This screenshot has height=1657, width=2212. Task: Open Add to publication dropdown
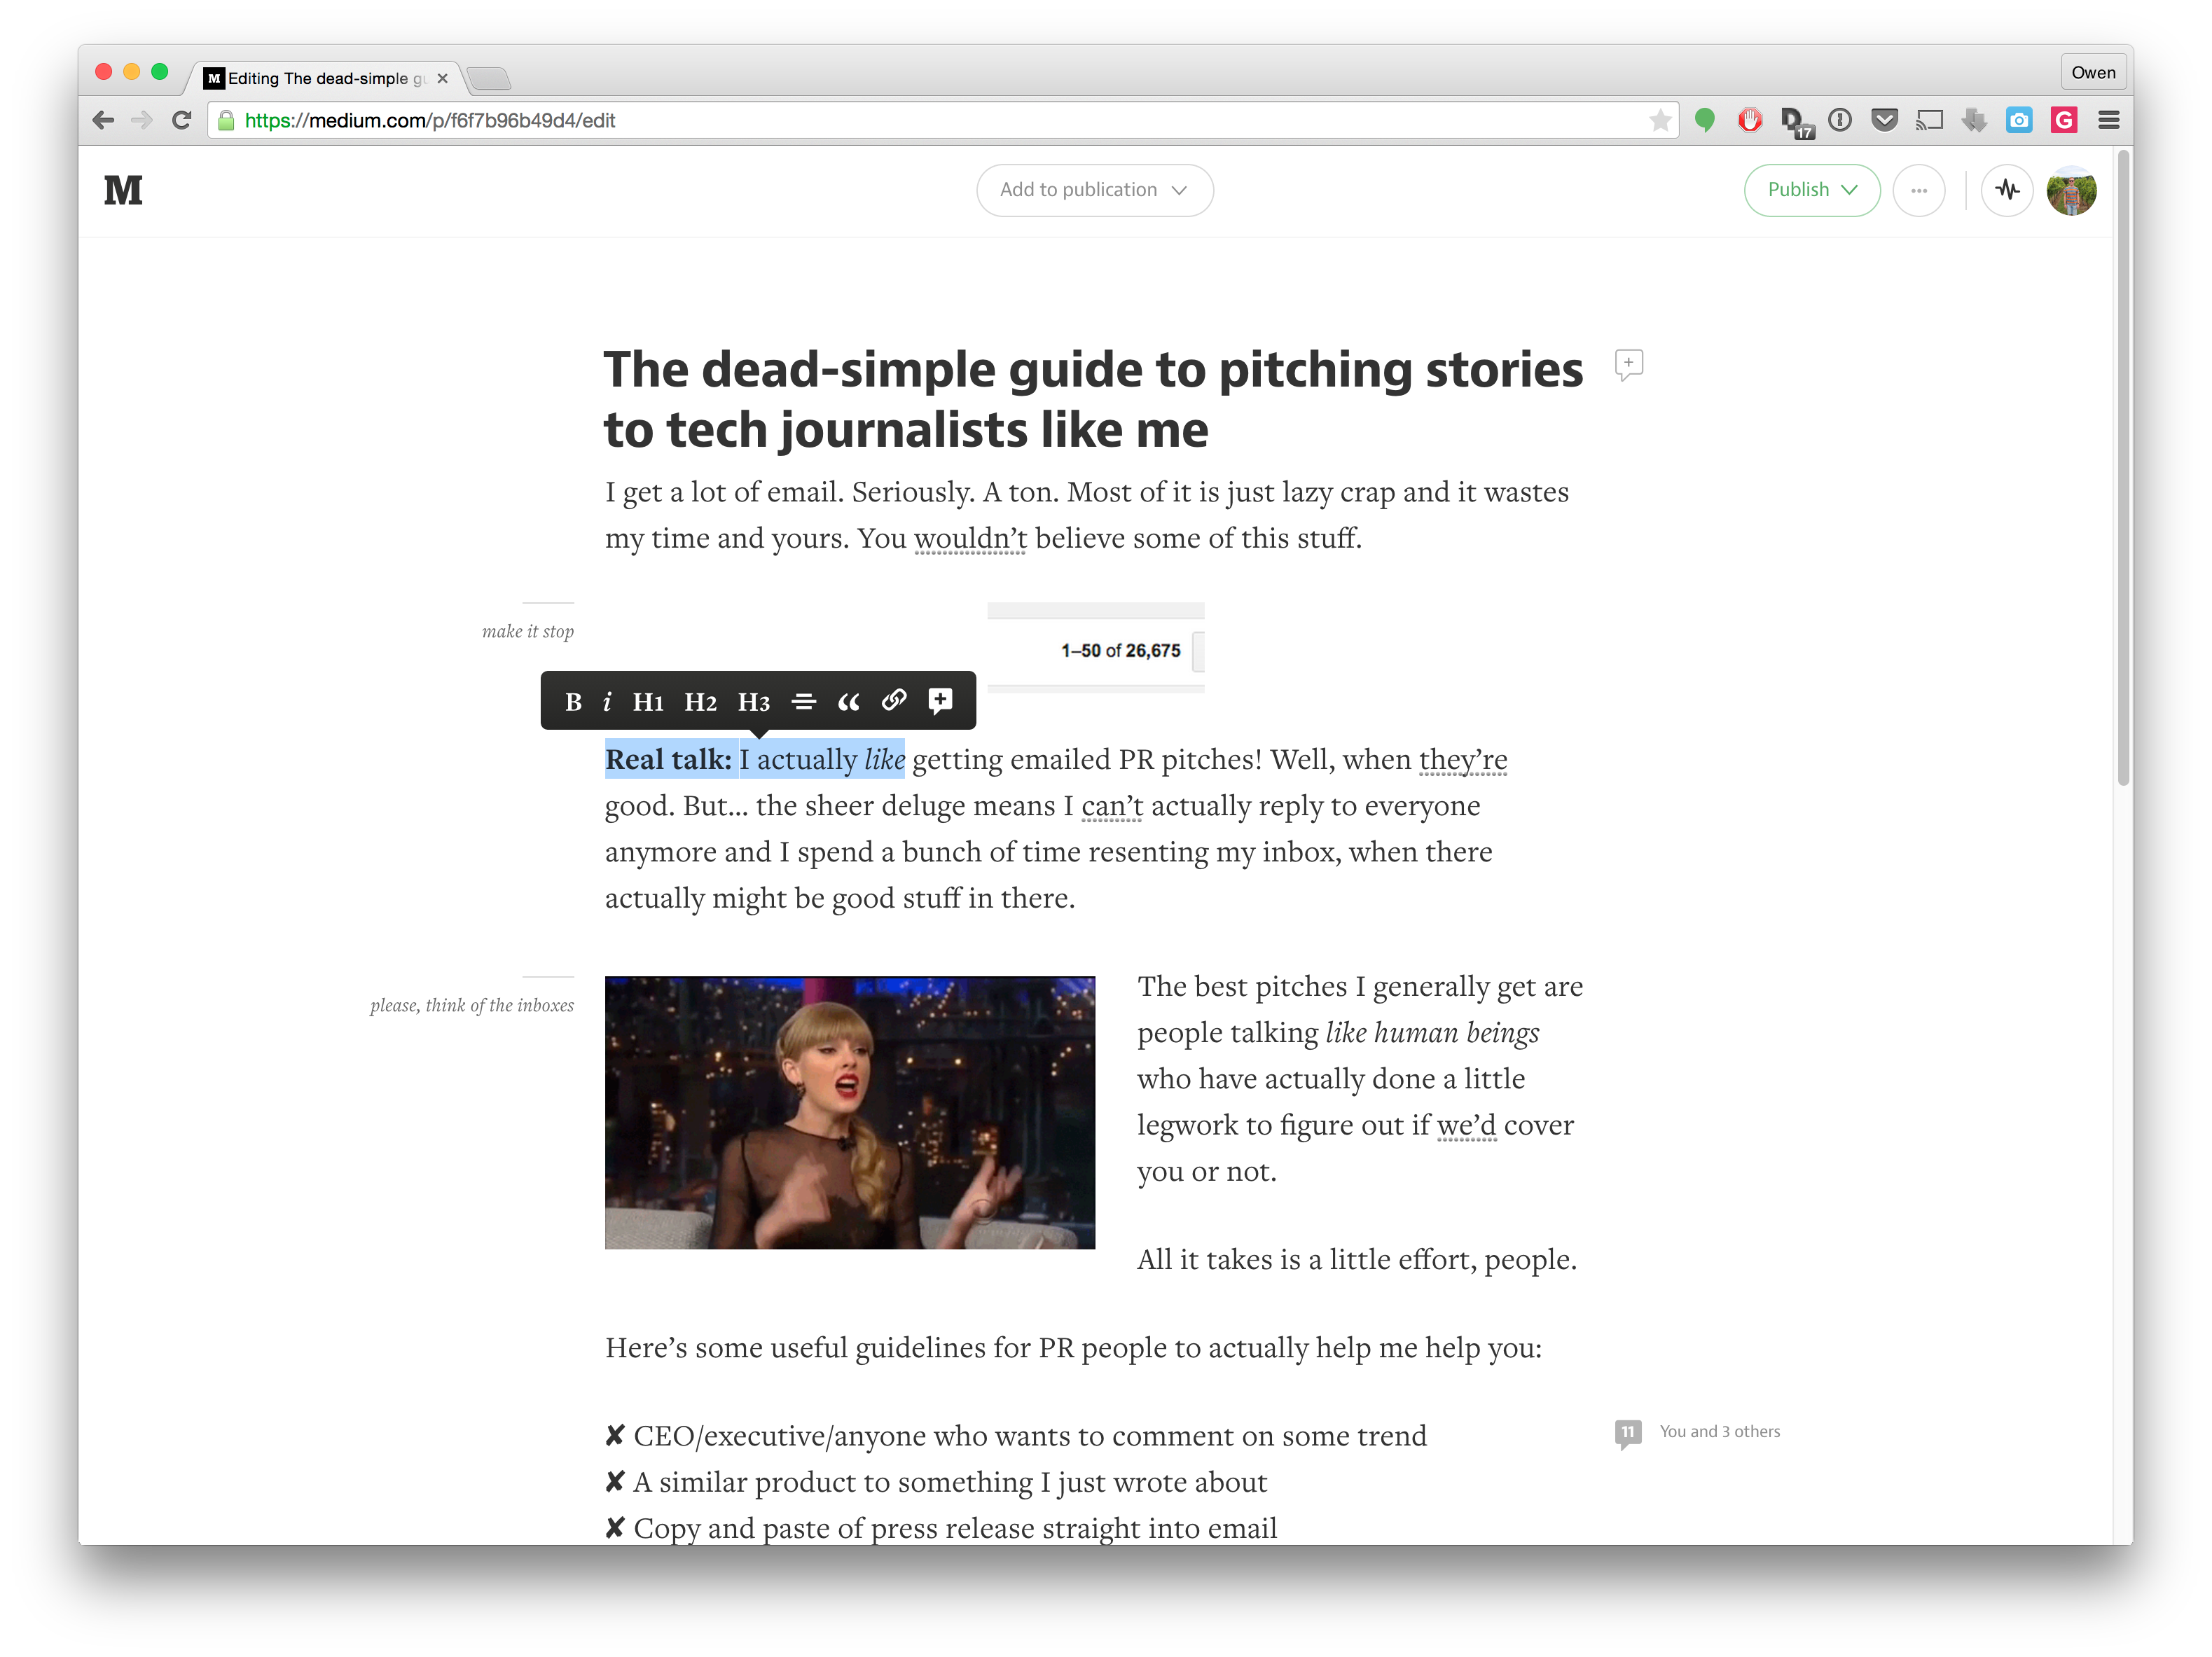tap(1095, 190)
